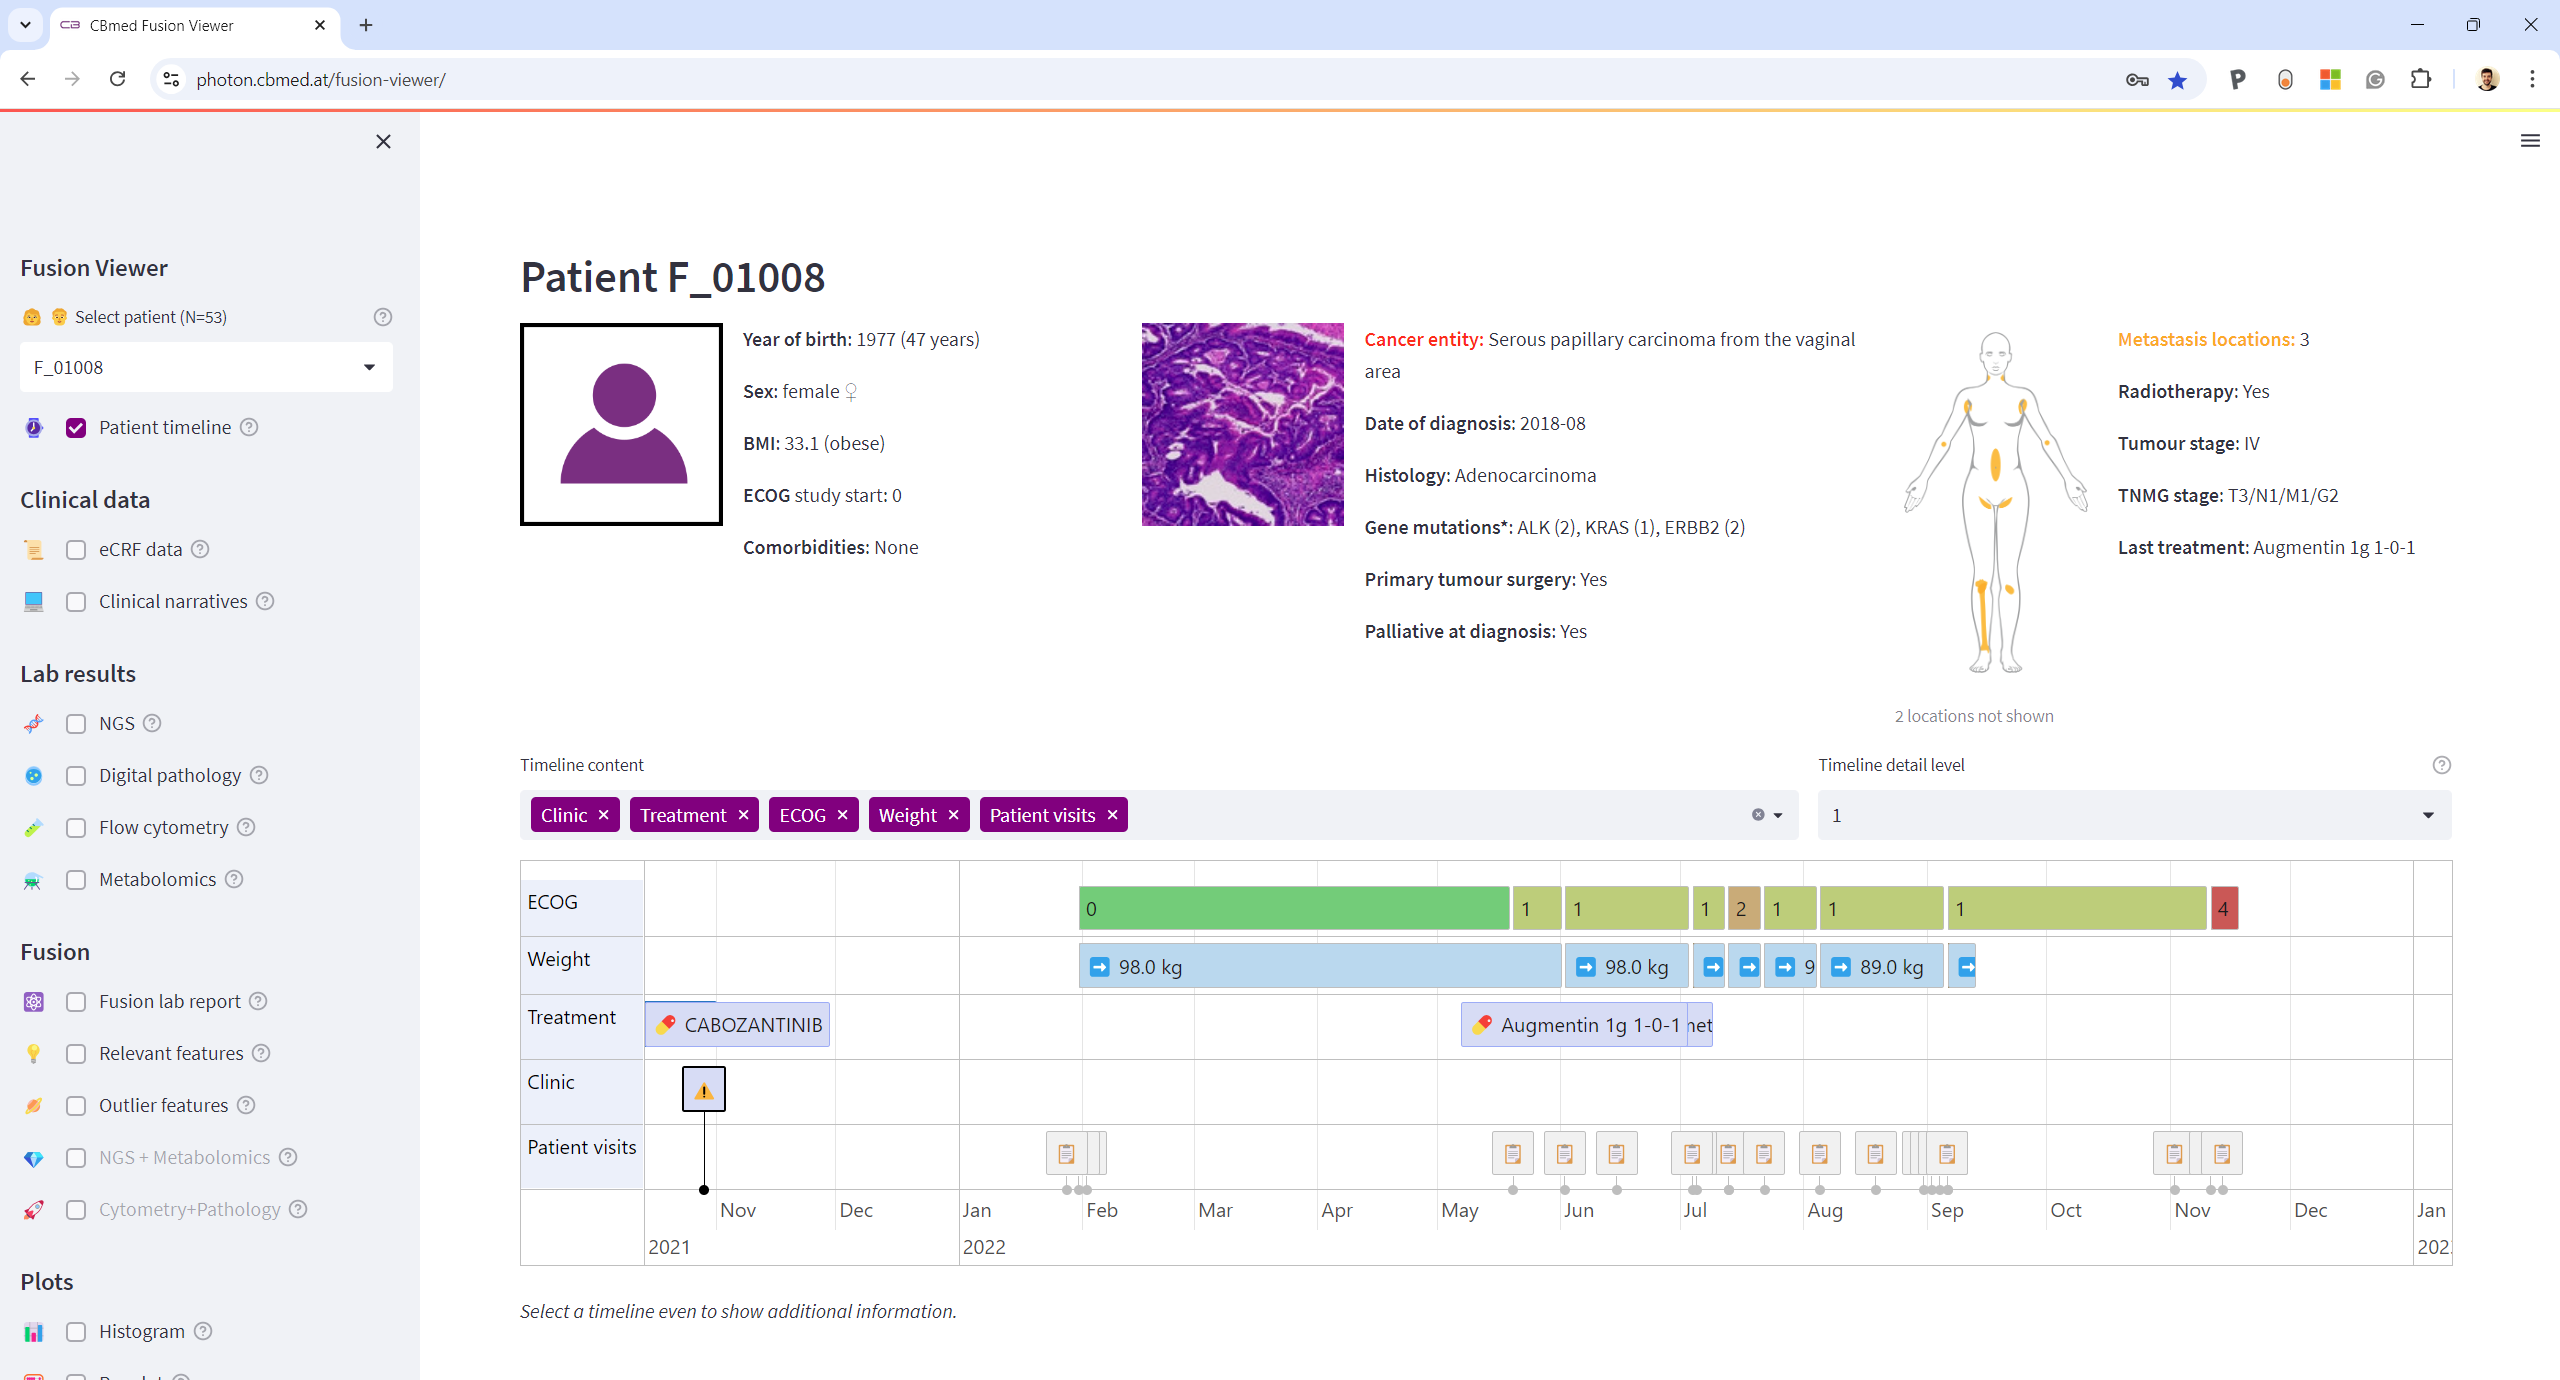Expand the Timeline detail level dropdown
Screen dimensions: 2560x1380
point(2134,816)
